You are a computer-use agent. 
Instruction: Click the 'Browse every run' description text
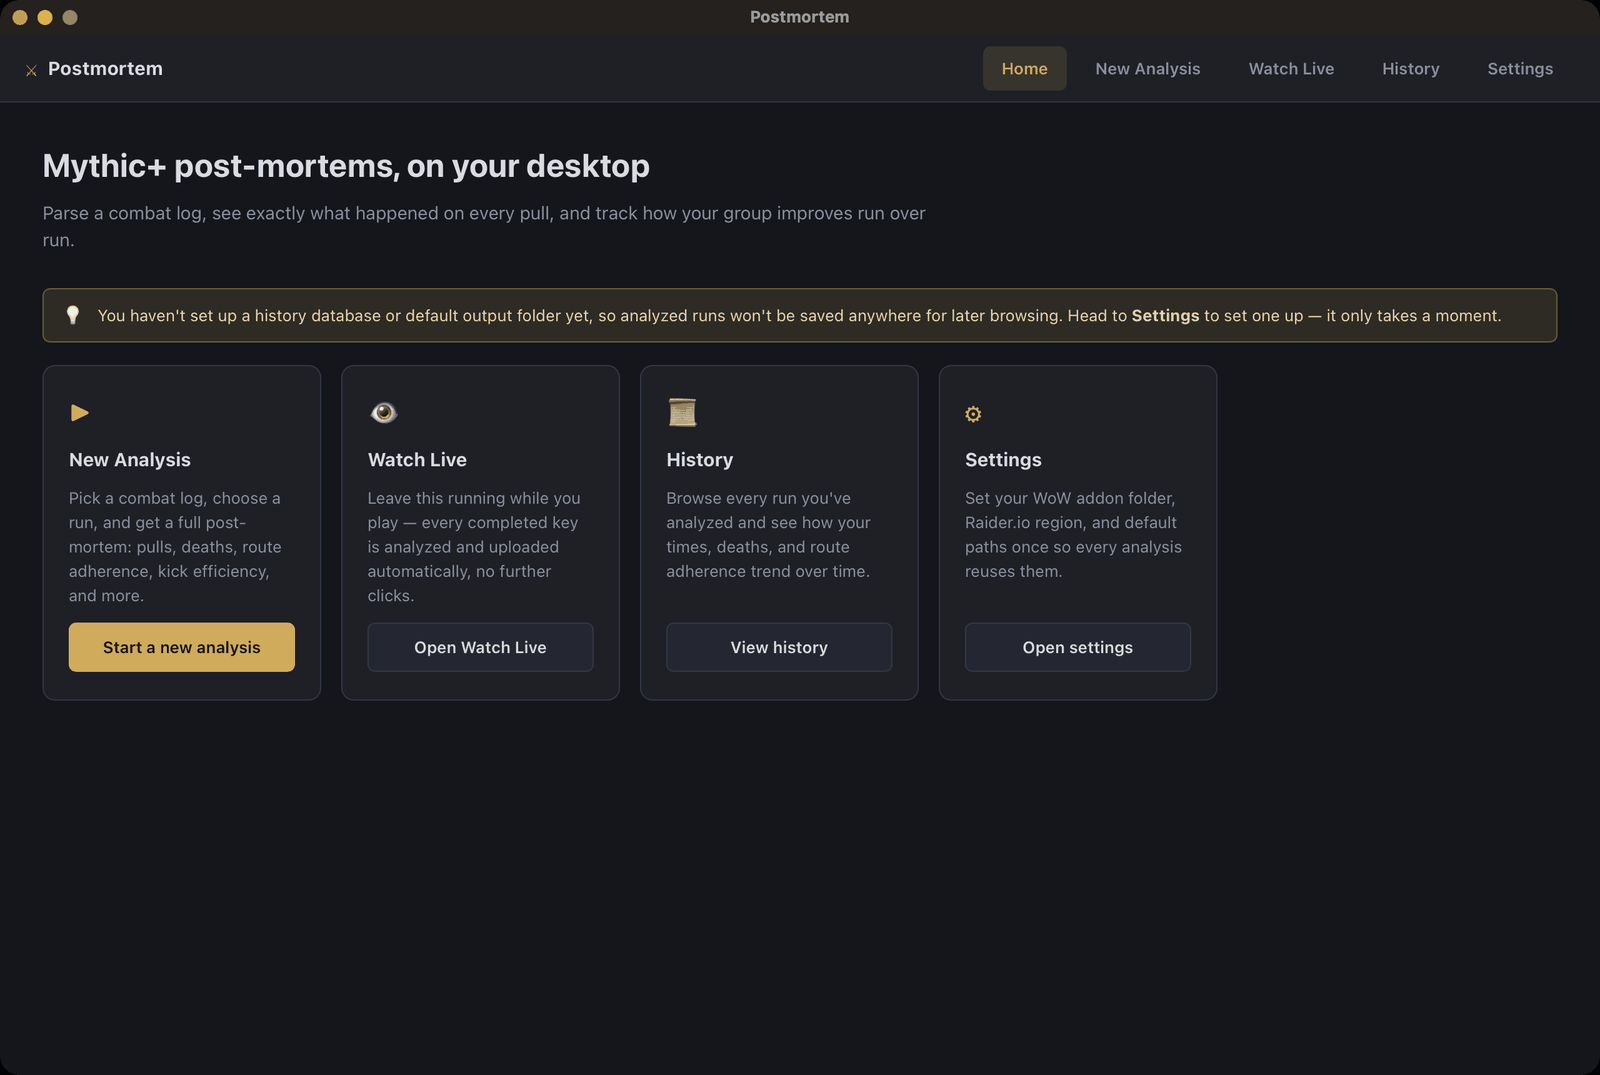click(768, 535)
